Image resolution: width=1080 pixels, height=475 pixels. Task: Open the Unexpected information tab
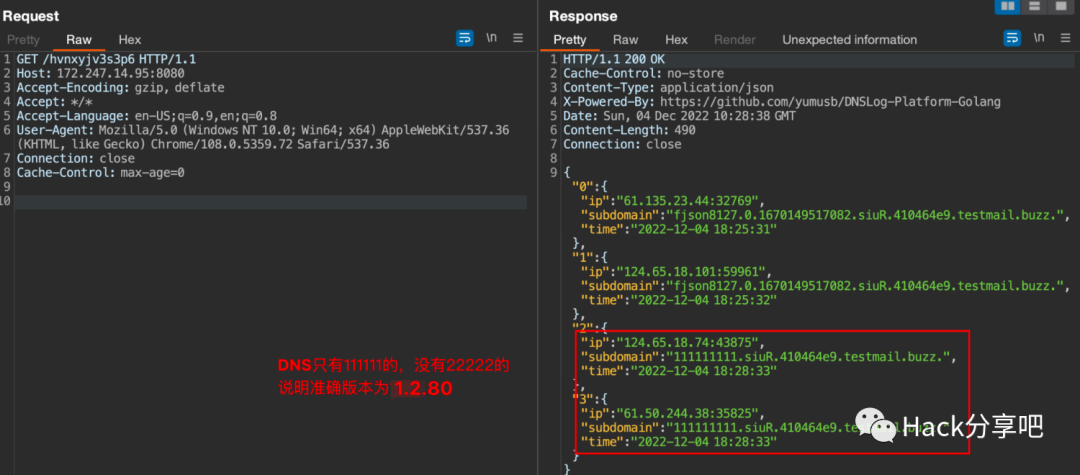pos(849,40)
